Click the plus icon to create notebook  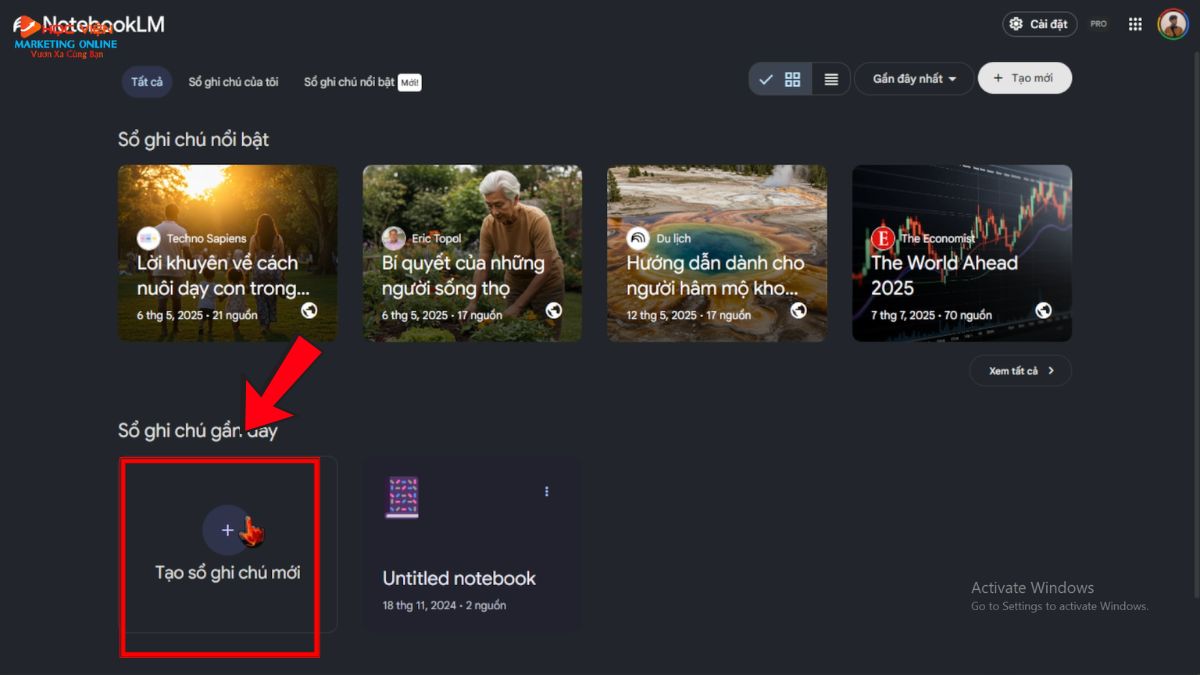pyautogui.click(x=227, y=530)
